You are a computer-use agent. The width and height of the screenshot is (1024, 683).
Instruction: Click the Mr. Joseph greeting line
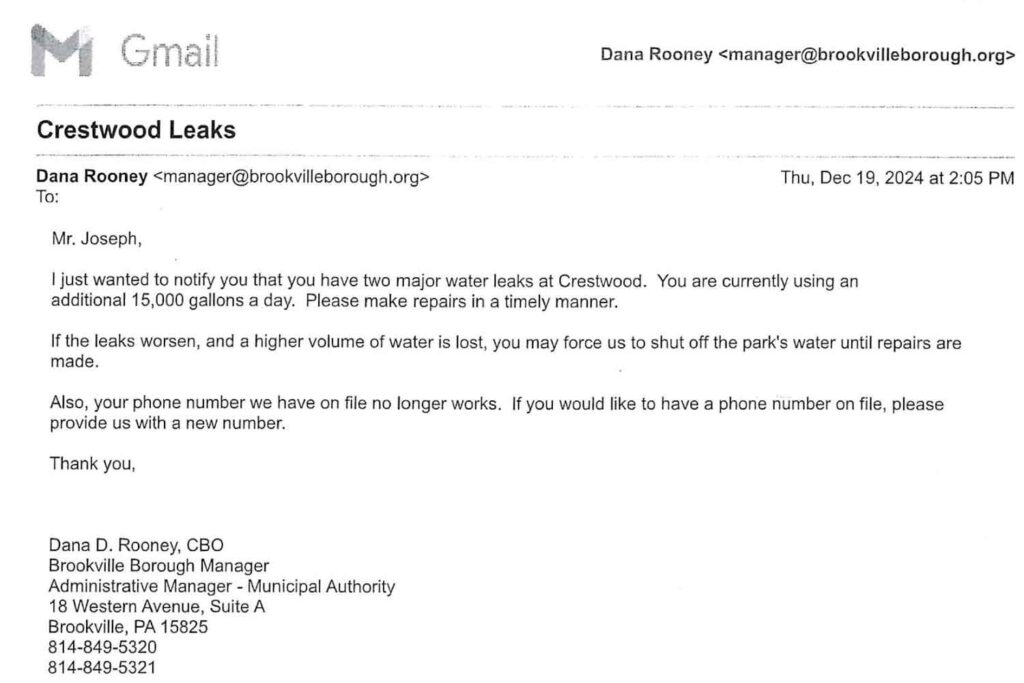(x=92, y=239)
